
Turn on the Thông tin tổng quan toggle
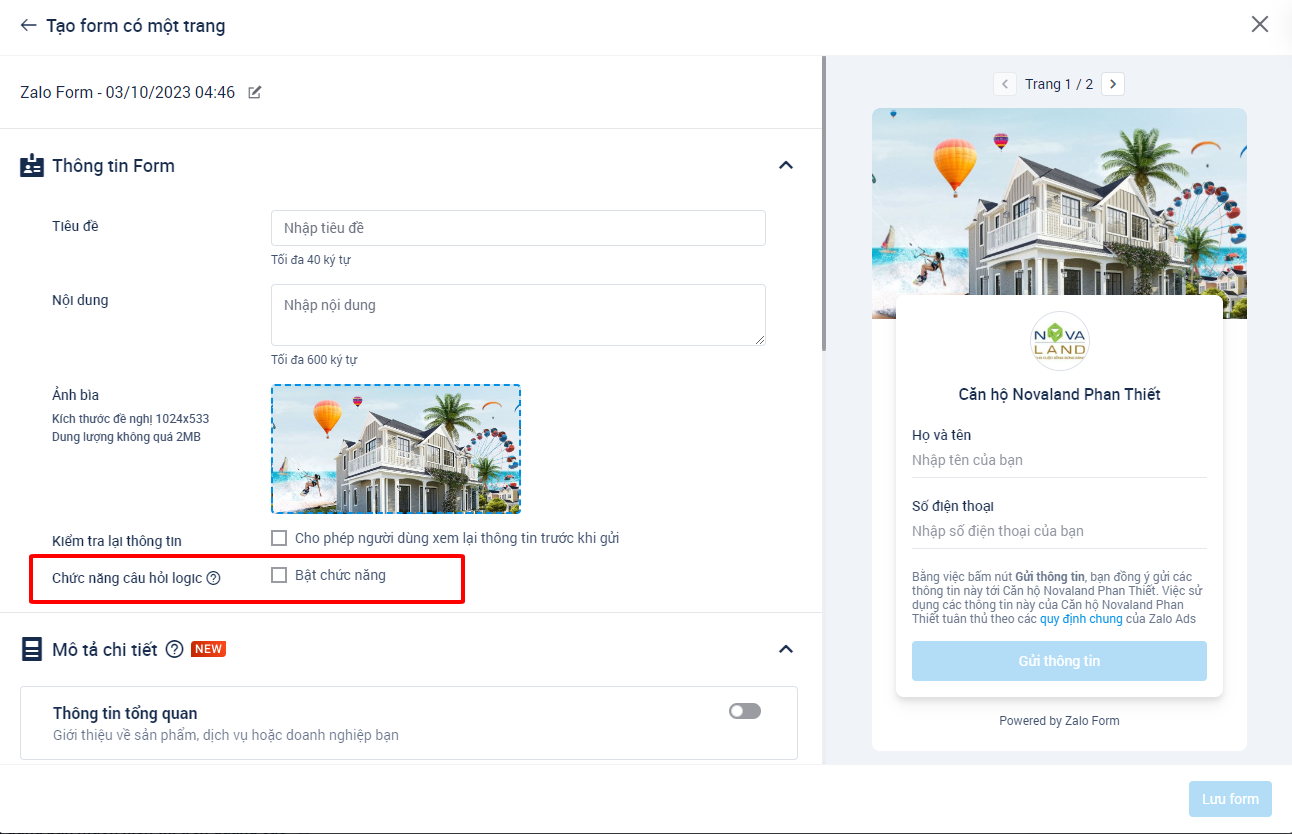click(x=744, y=710)
